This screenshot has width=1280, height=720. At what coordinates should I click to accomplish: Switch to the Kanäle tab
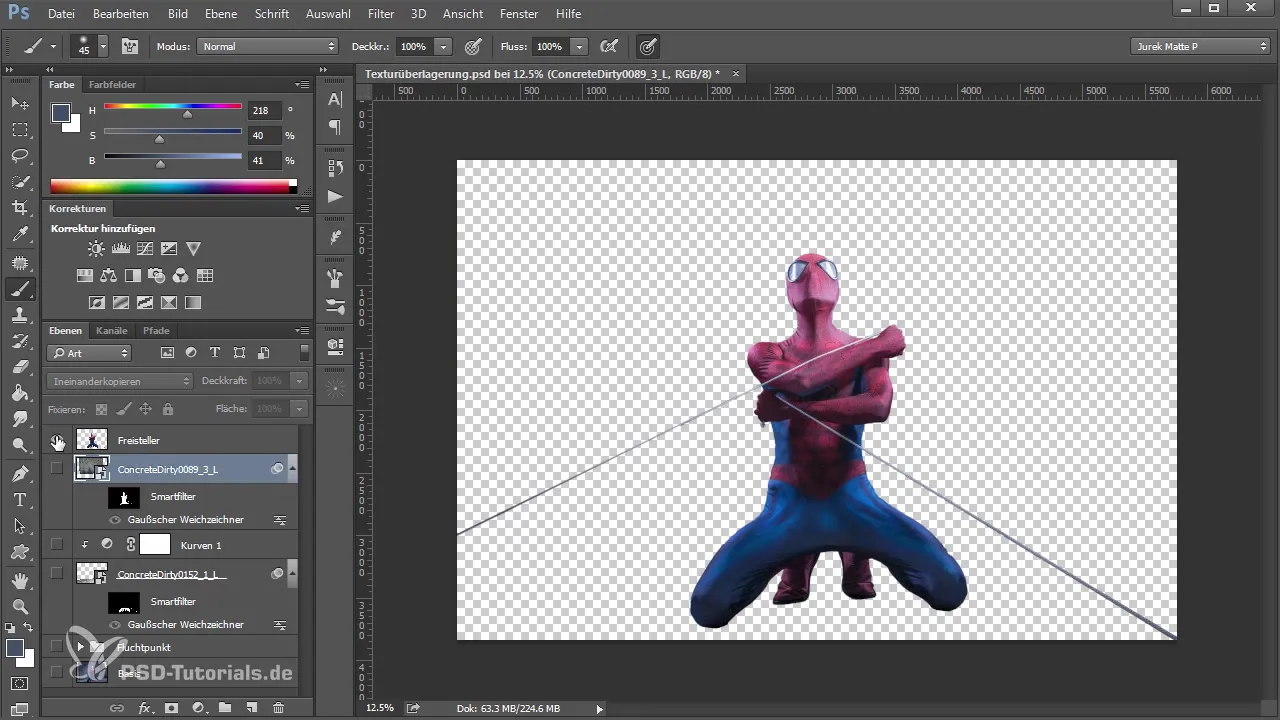[112, 330]
